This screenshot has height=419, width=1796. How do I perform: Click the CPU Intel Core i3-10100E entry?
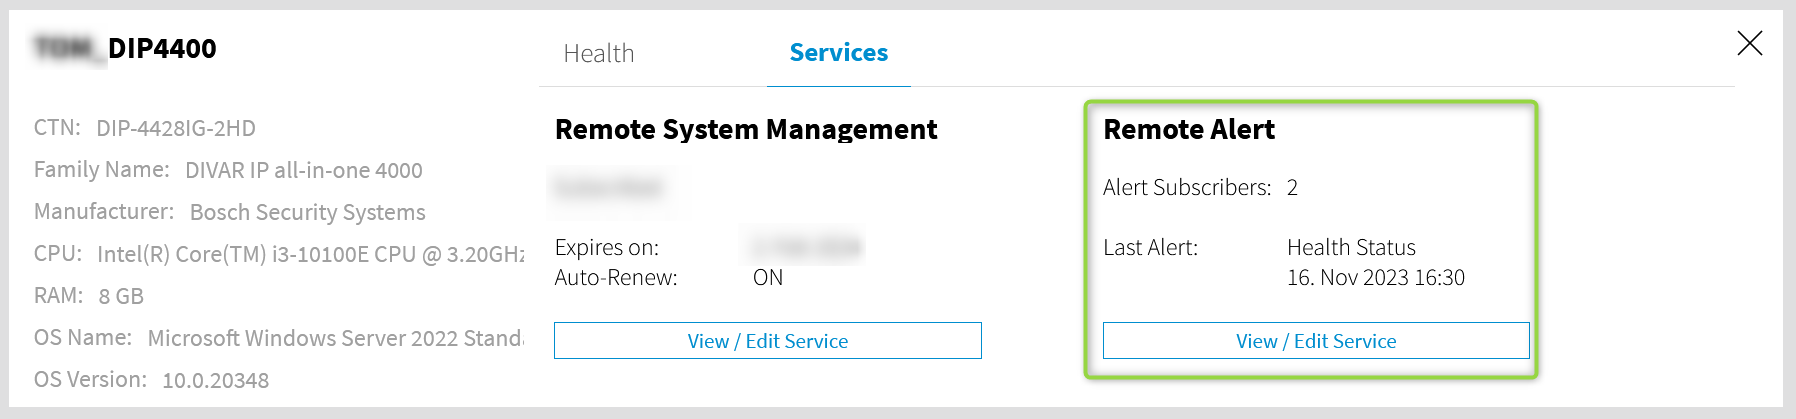(308, 254)
